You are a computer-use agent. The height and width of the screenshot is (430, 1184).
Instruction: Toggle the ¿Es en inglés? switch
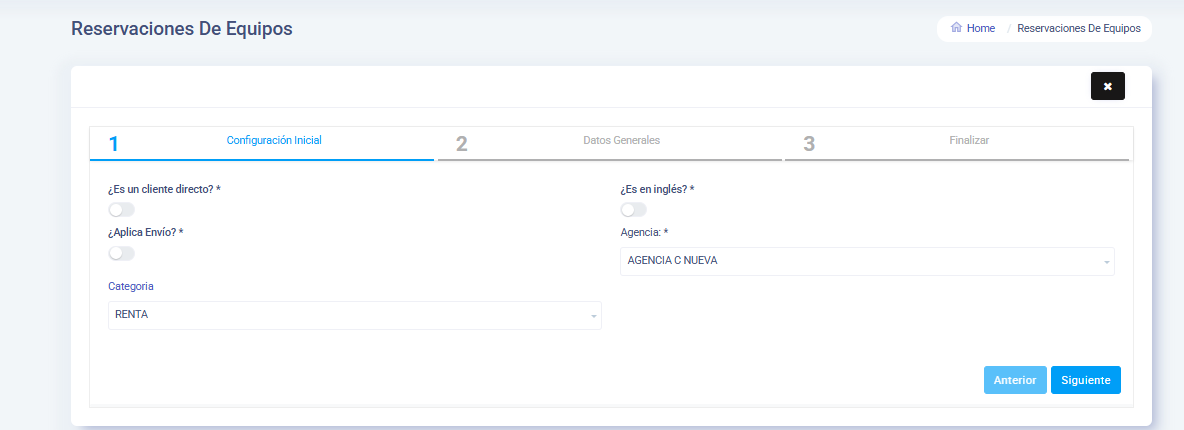pyautogui.click(x=634, y=209)
